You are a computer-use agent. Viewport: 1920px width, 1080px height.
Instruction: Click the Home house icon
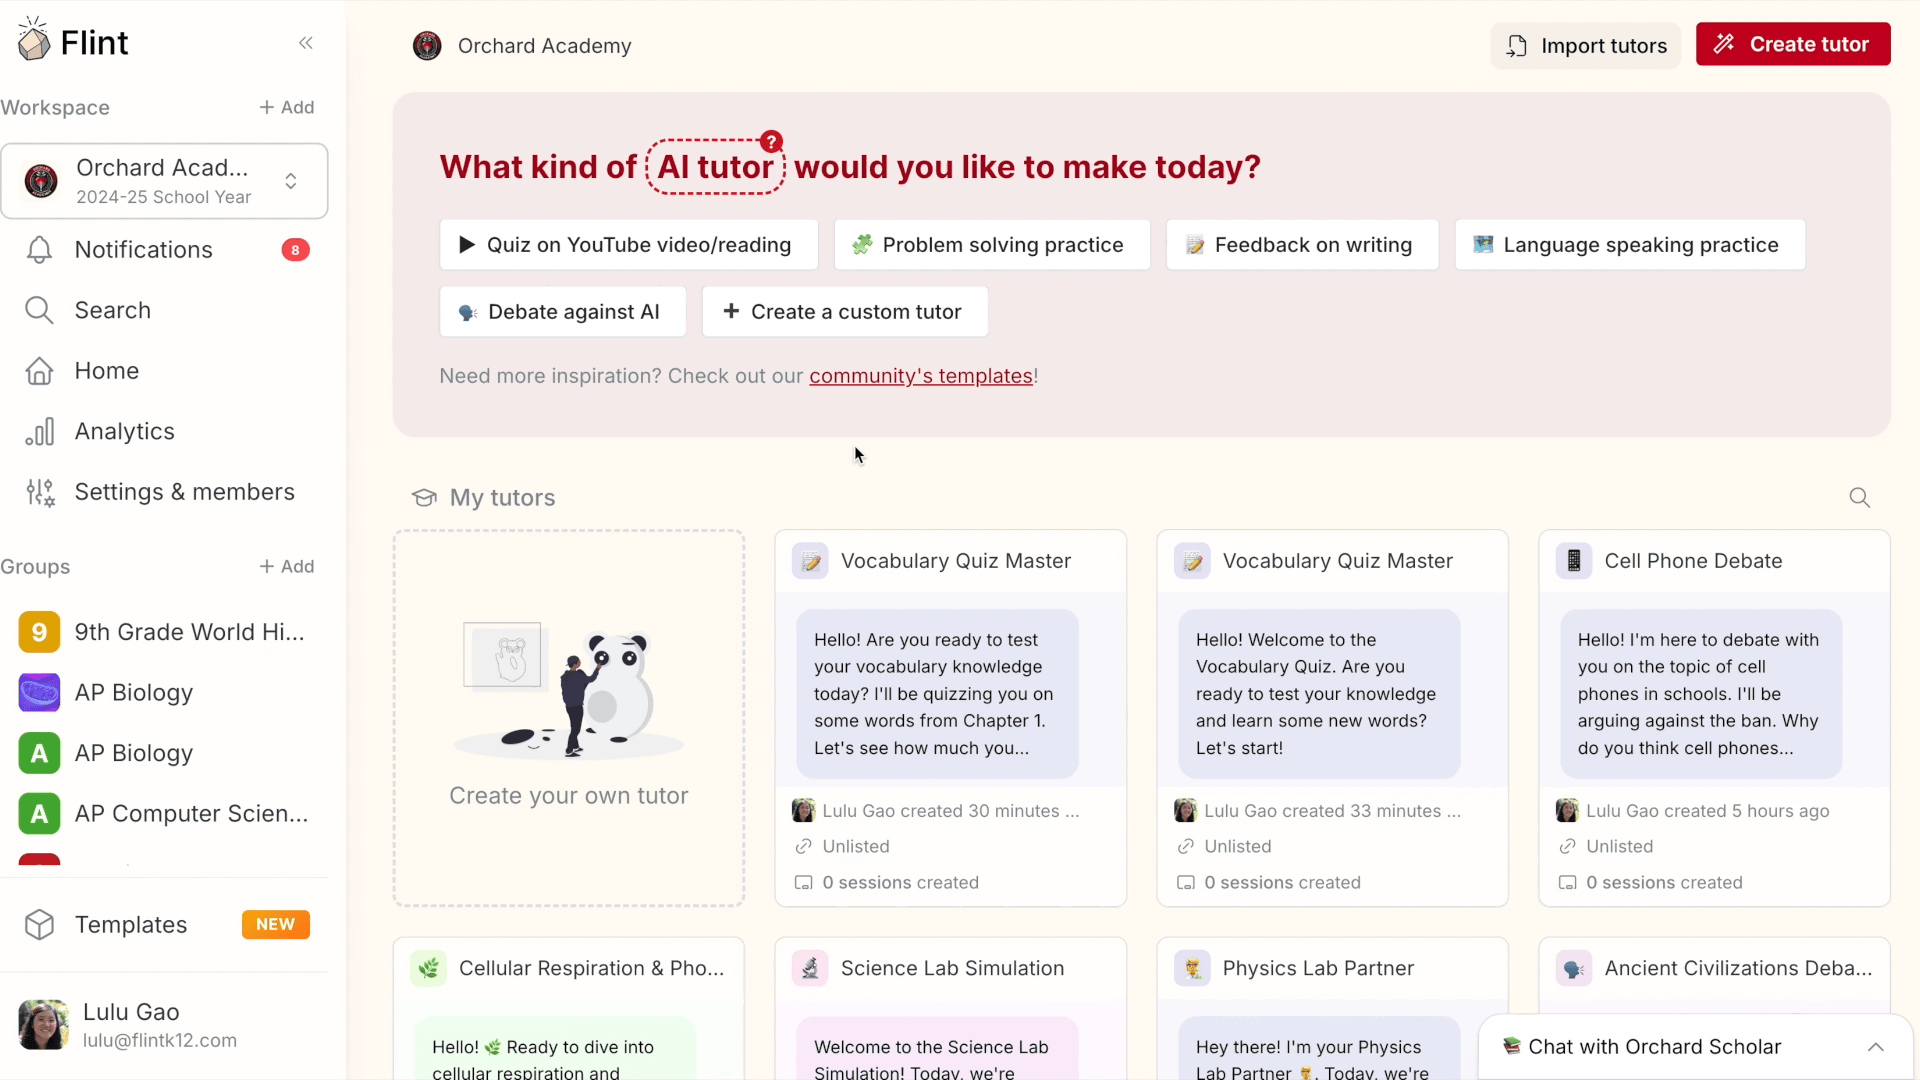[x=39, y=371]
